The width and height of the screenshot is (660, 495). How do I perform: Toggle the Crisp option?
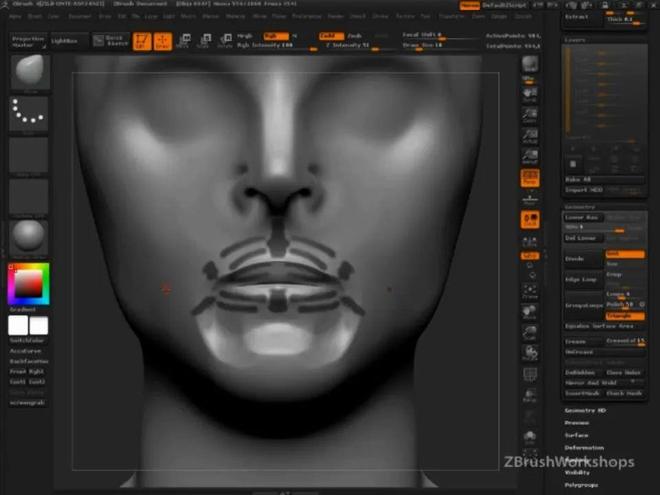click(x=625, y=274)
